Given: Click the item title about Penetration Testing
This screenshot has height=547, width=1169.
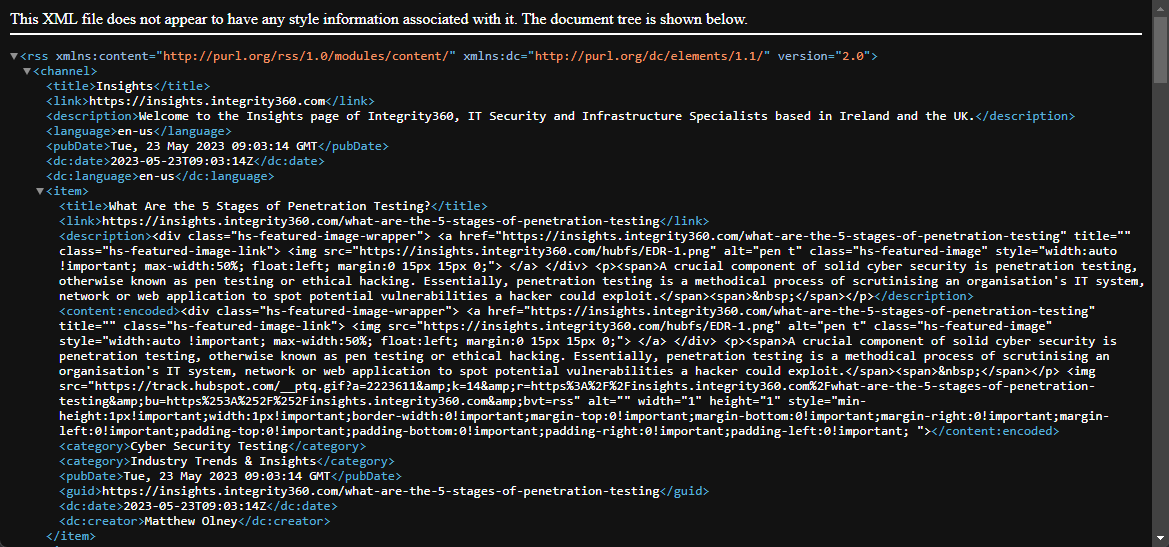Looking at the screenshot, I should pyautogui.click(x=263, y=206).
